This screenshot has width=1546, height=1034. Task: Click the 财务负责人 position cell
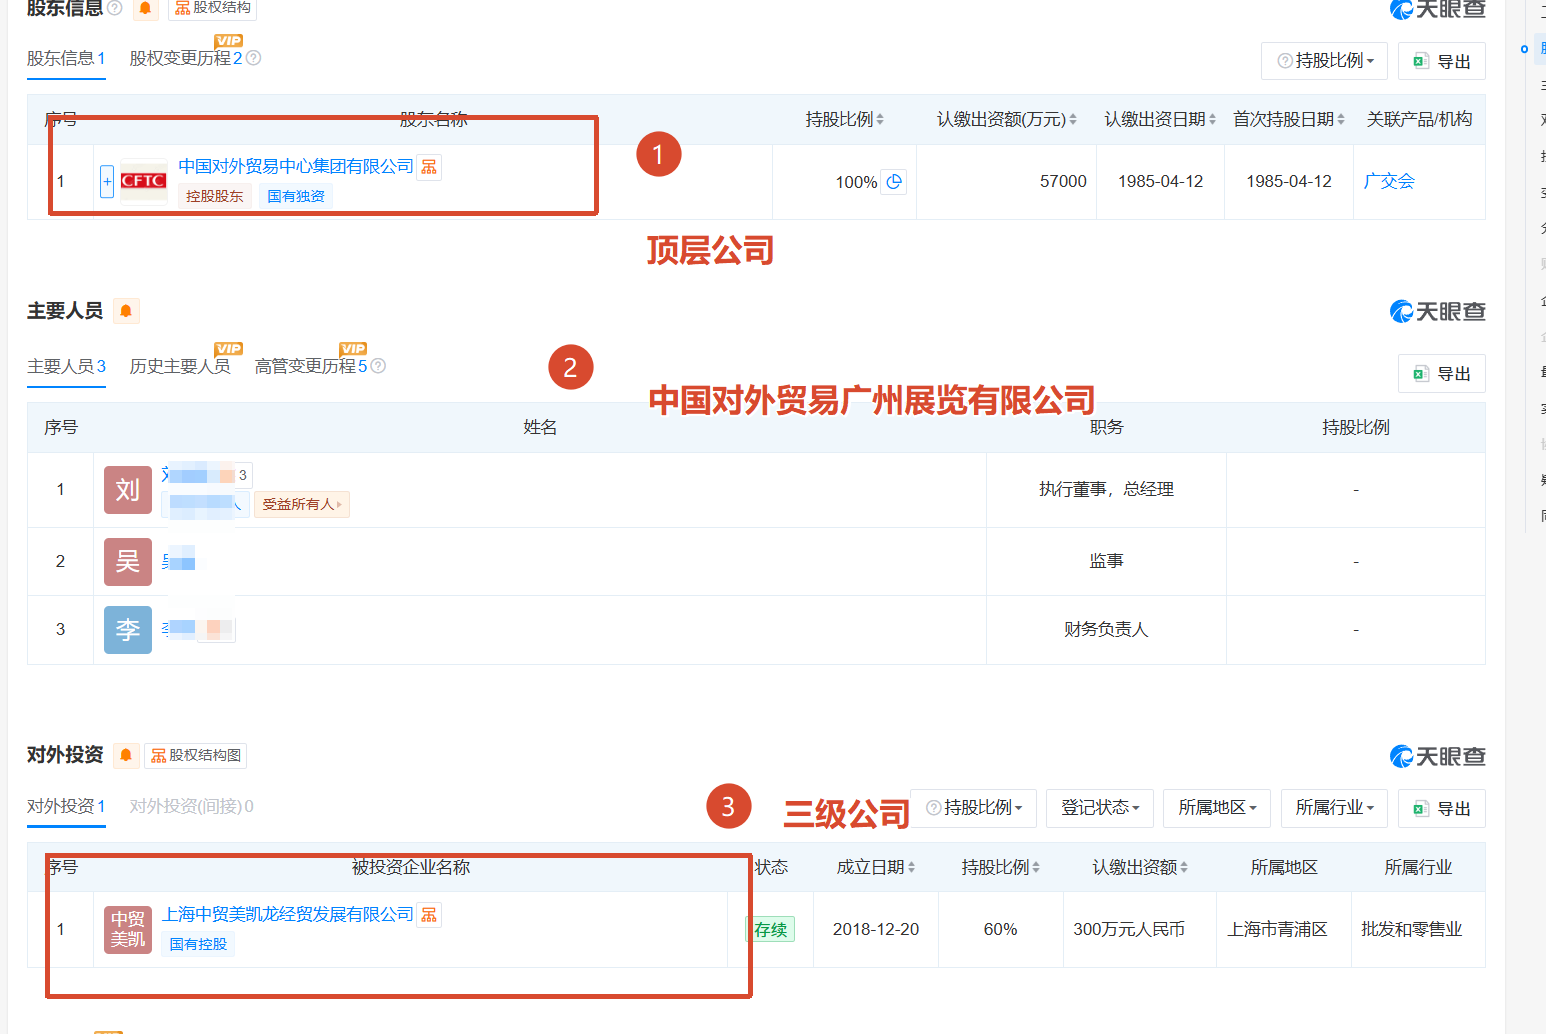click(1106, 629)
